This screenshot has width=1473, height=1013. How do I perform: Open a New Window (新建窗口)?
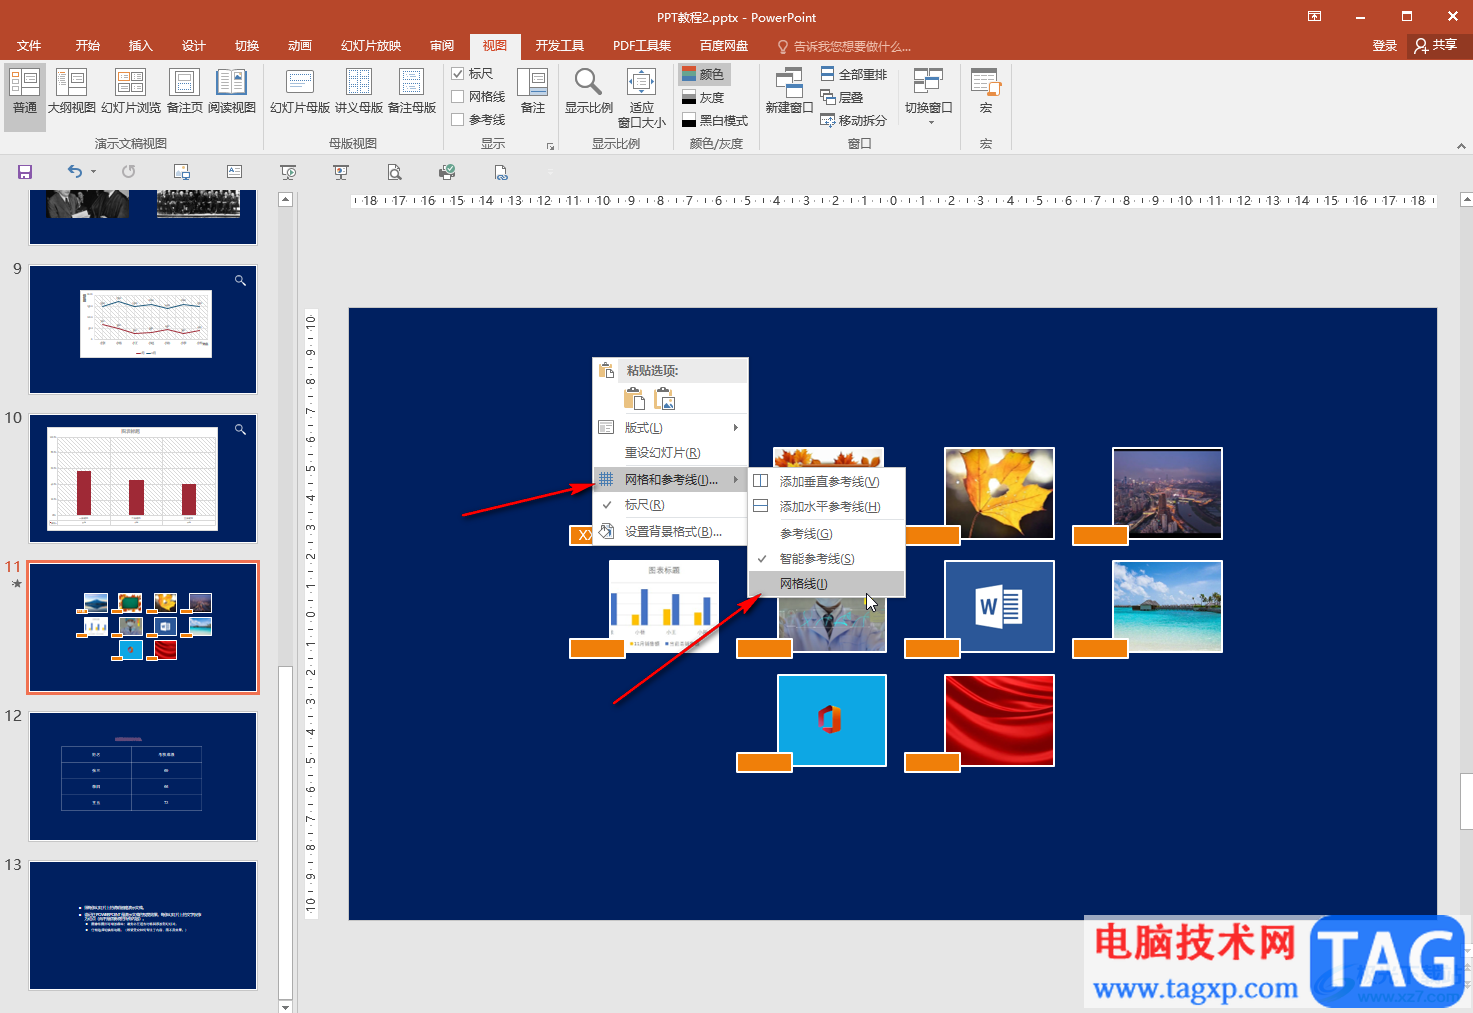click(789, 93)
